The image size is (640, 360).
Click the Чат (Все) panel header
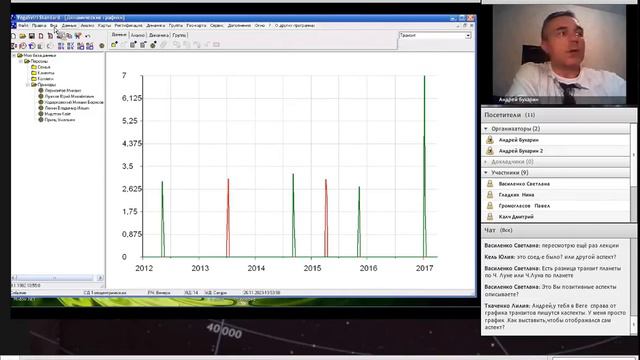click(x=558, y=230)
